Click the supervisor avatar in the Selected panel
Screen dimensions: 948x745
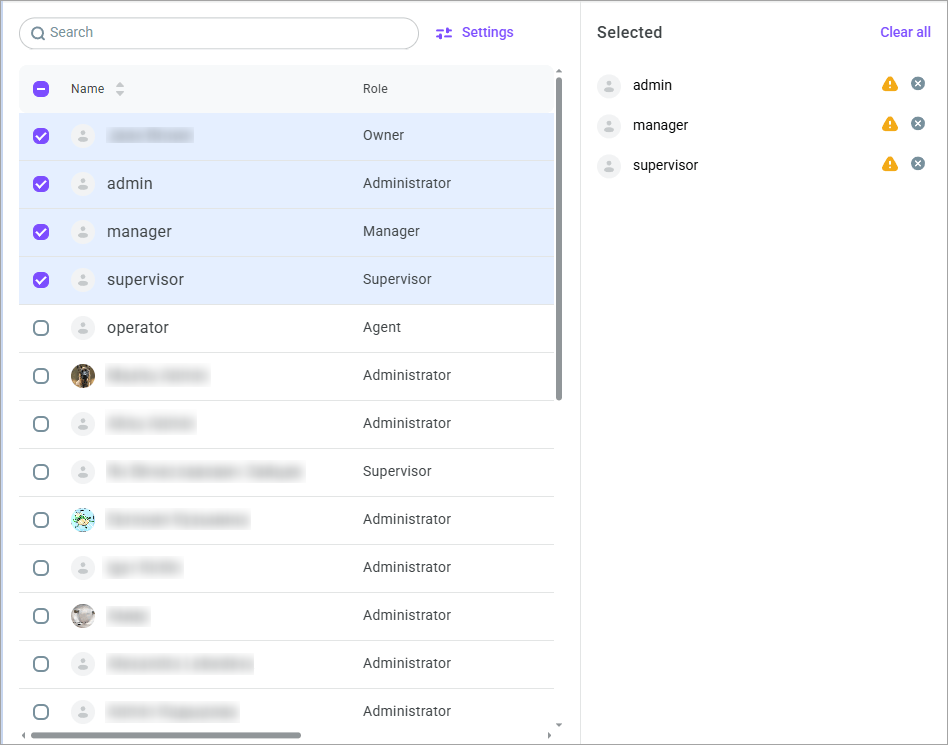click(x=609, y=166)
